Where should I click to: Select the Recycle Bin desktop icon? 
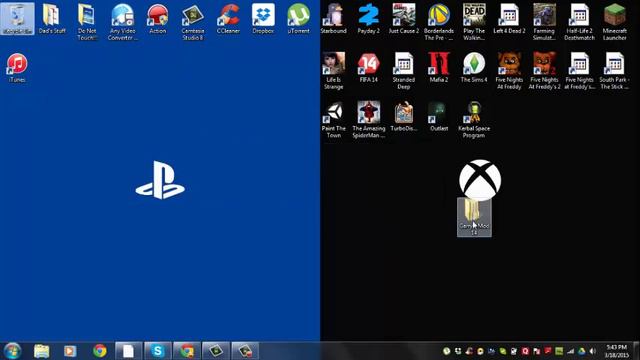pos(17,19)
